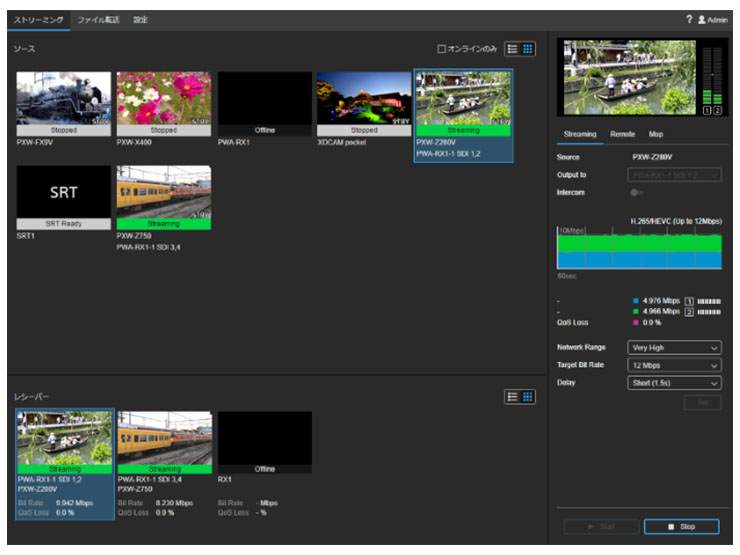The height and width of the screenshot is (555, 740).
Task: Toggle the Intercom switch
Action: point(636,192)
